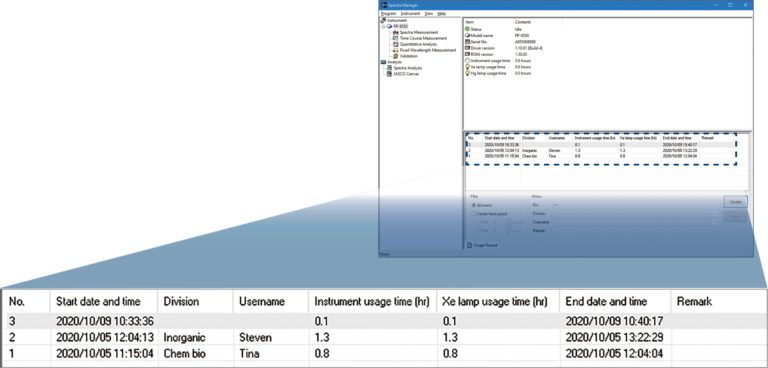
Task: Select the Serial No. row icon
Action: [467, 42]
